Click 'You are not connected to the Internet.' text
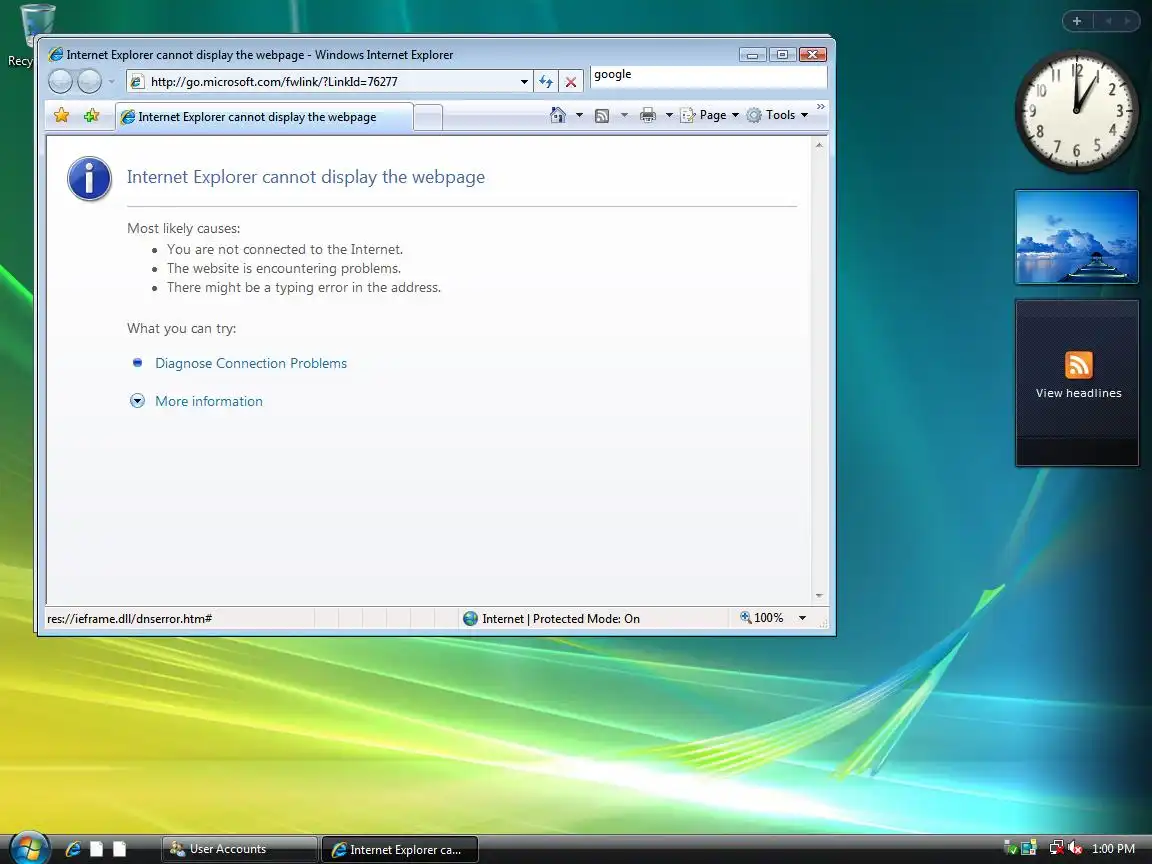1152x864 pixels. tap(285, 250)
